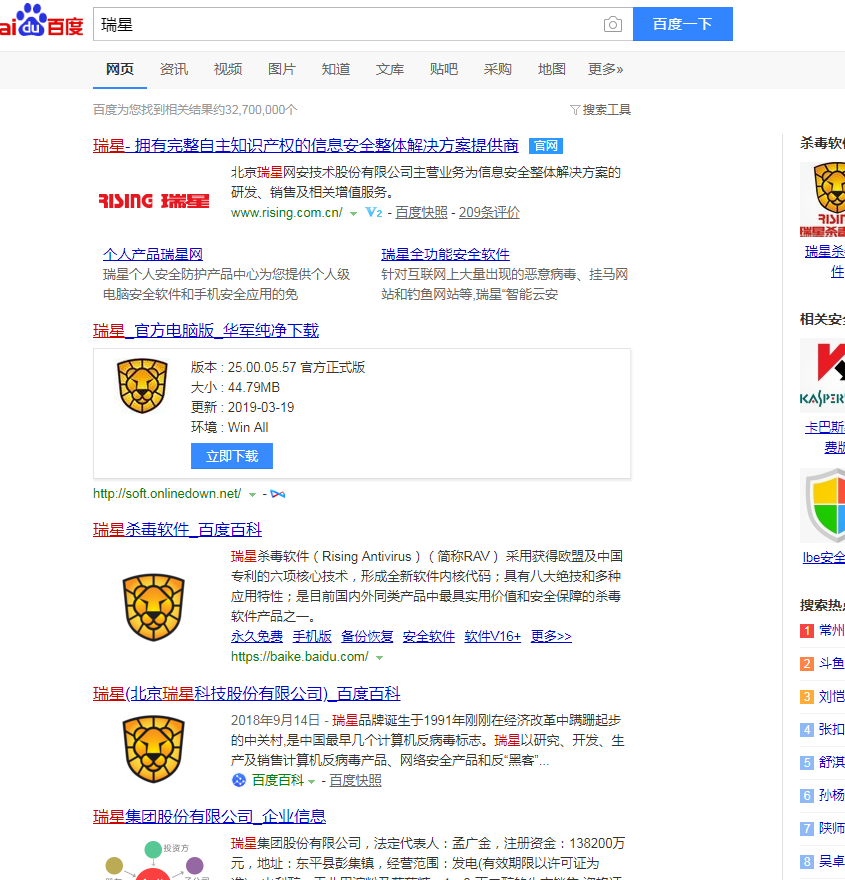
Task: Click the 百度一下 search button
Action: pyautogui.click(x=683, y=24)
